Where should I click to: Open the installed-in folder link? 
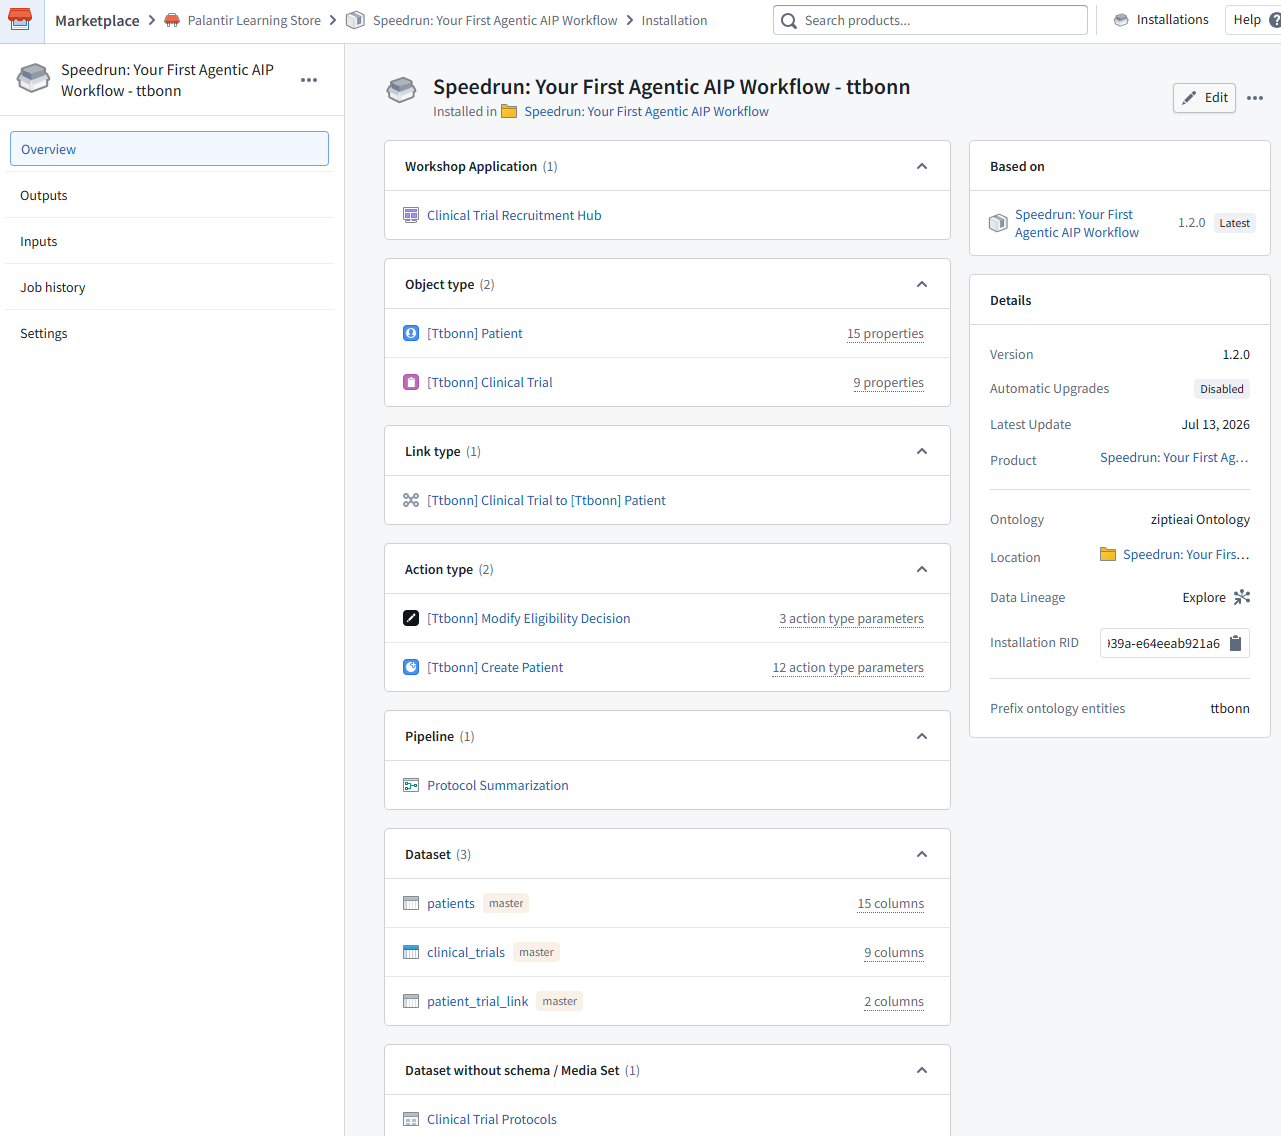point(646,111)
